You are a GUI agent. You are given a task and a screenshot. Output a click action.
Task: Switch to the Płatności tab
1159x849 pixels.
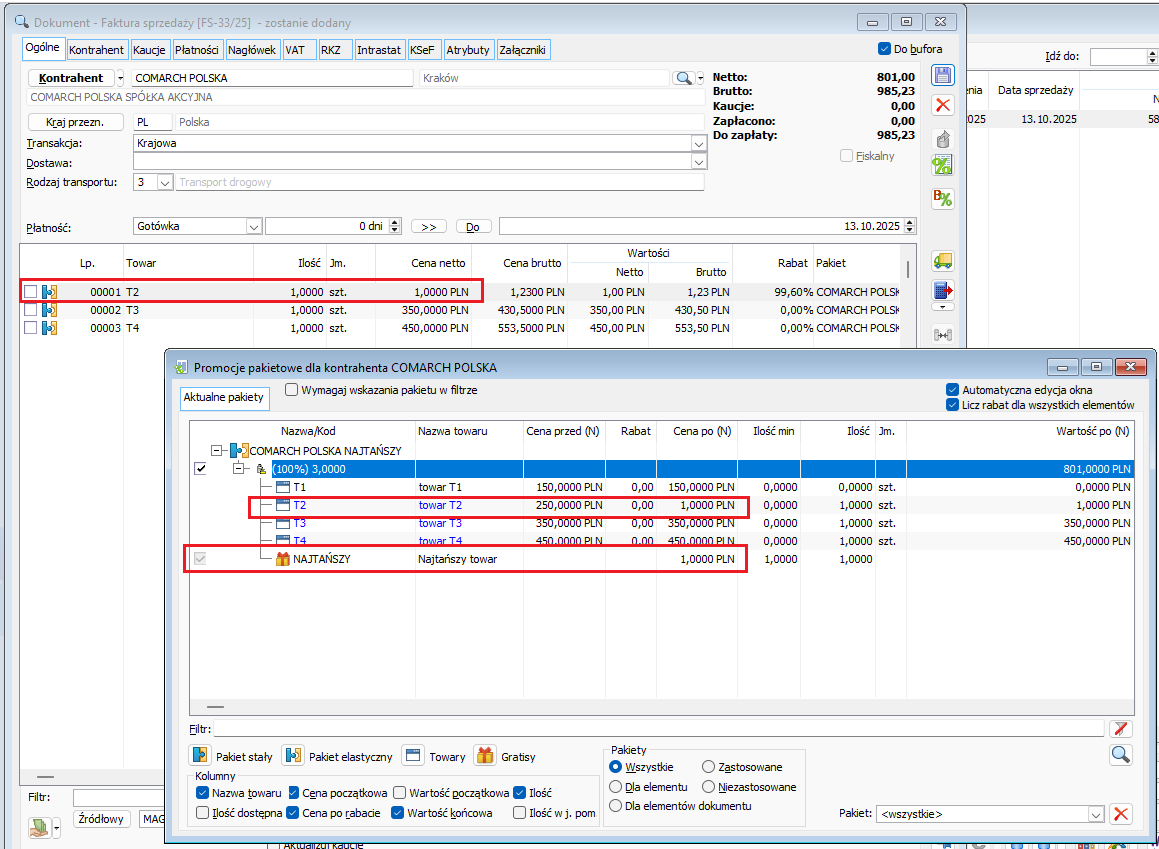pos(197,49)
